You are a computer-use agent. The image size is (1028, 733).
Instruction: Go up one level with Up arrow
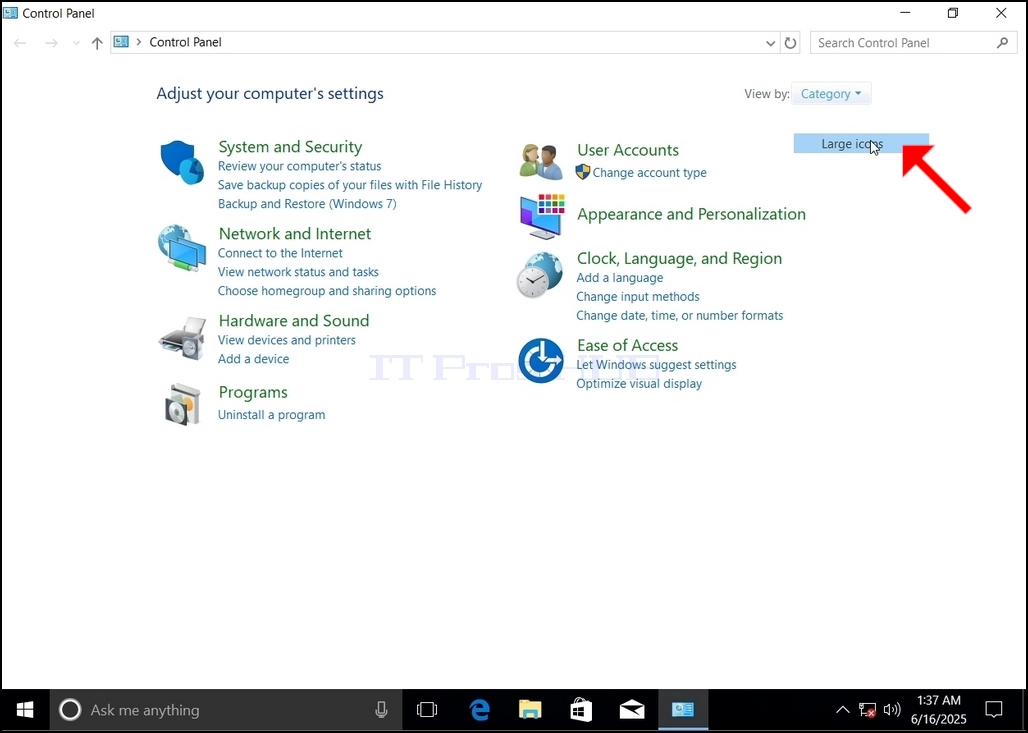(x=97, y=43)
